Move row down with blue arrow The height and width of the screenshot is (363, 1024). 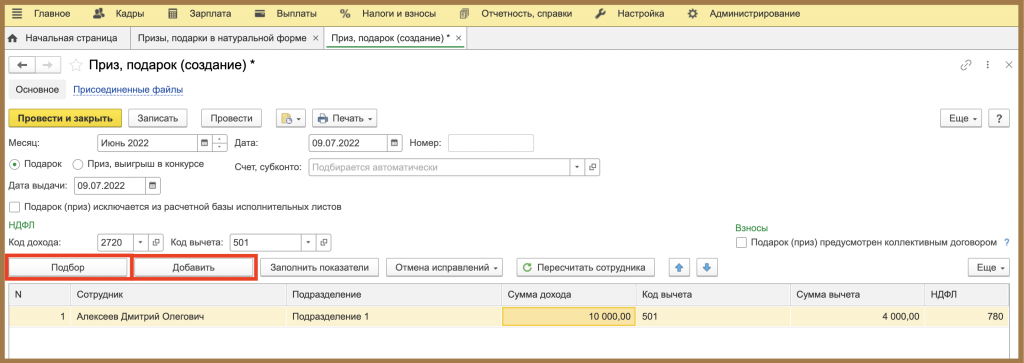[x=707, y=268]
